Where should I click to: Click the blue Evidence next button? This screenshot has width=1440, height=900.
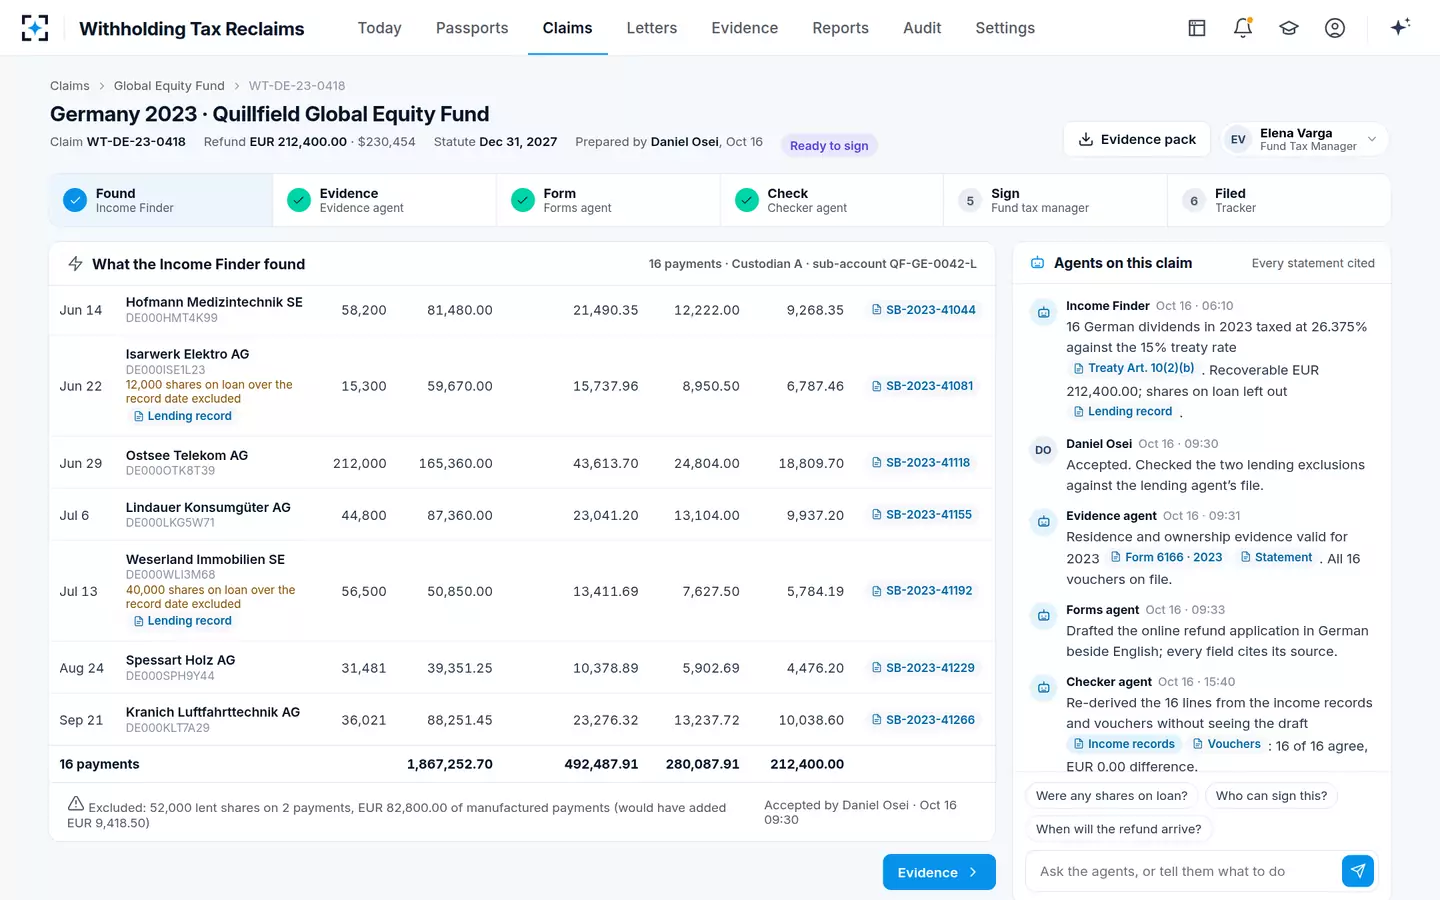coord(939,872)
